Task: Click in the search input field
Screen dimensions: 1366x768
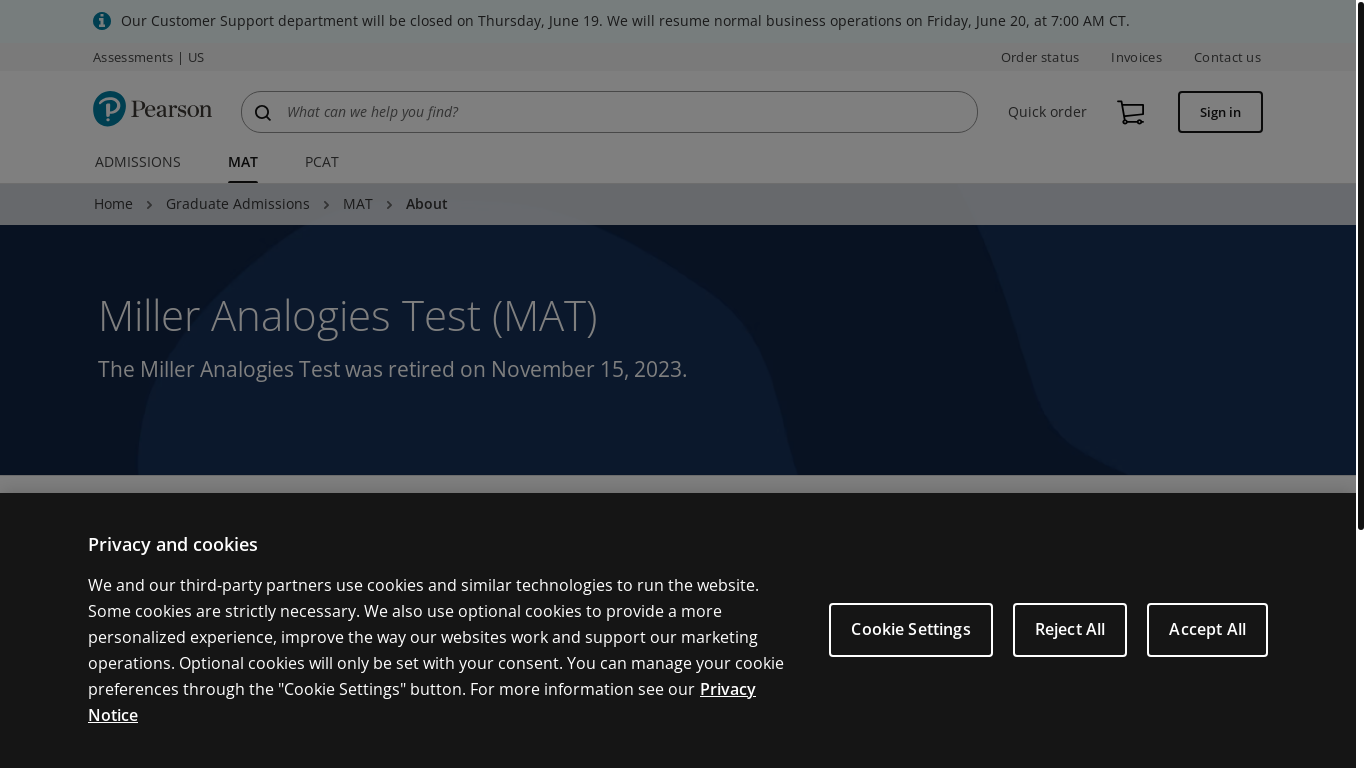Action: 620,112
